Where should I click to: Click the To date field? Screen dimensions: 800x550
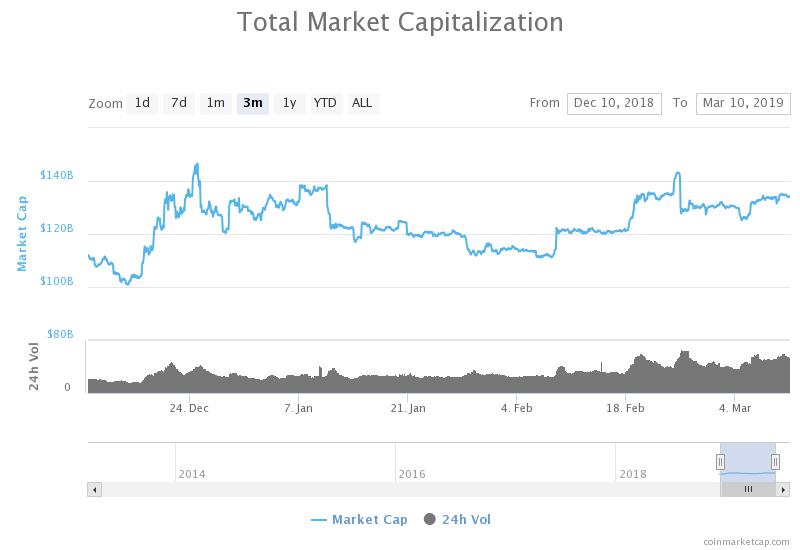(x=743, y=103)
